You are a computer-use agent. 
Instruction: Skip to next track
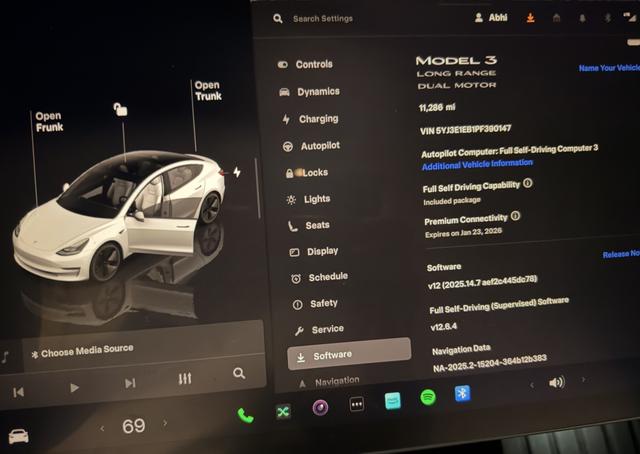(x=130, y=383)
